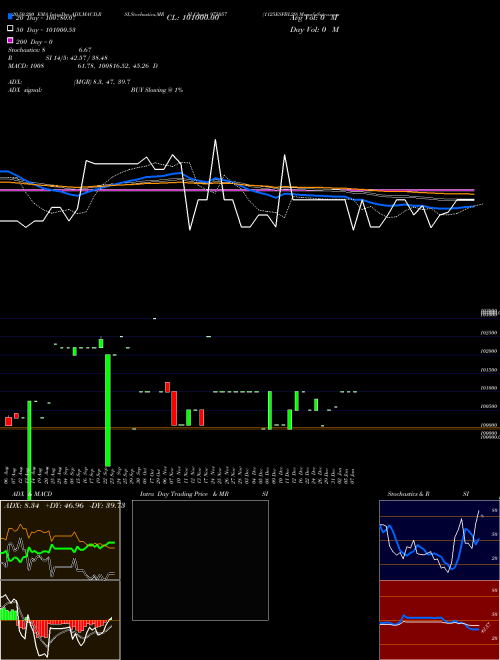Click the 'Day Vol: 0 M' label

[x=314, y=29]
